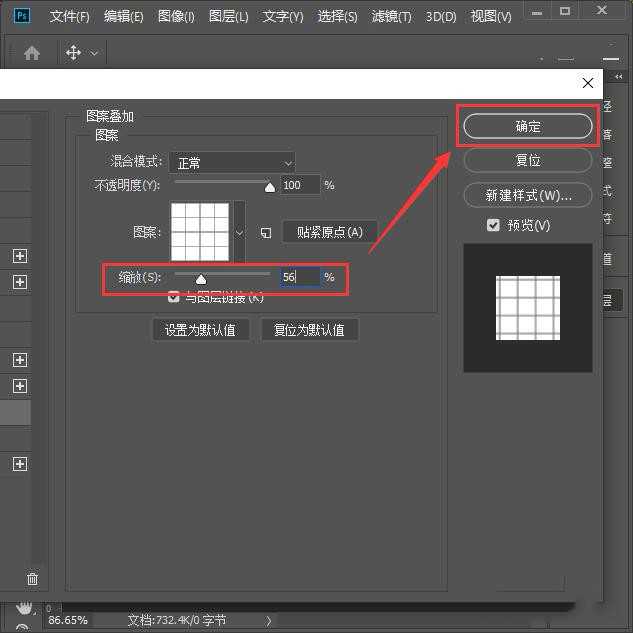The image size is (633, 633).
Task: Open the 文件(F) menu
Action: click(69, 17)
